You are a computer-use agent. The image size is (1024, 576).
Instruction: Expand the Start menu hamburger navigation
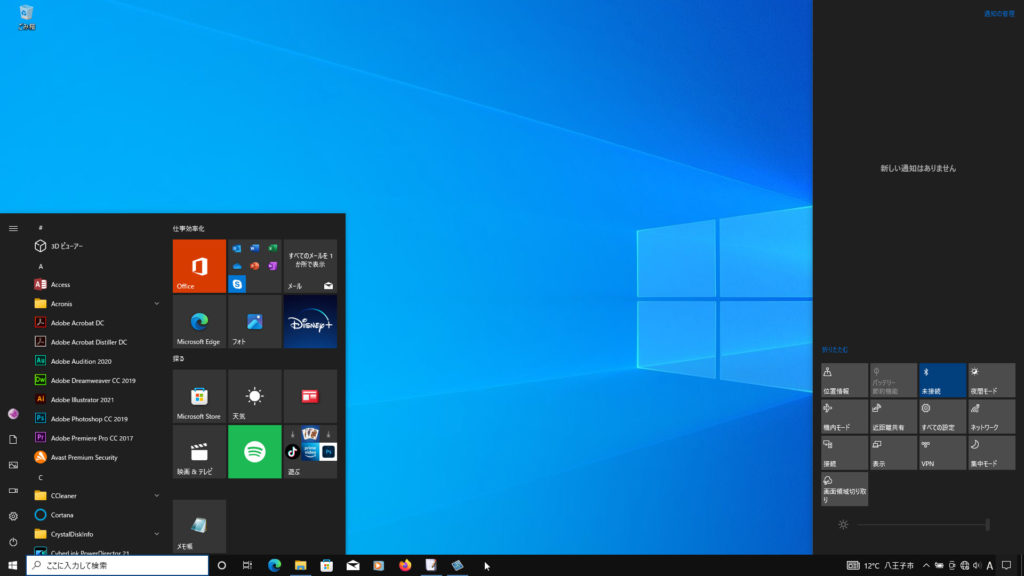[13, 228]
